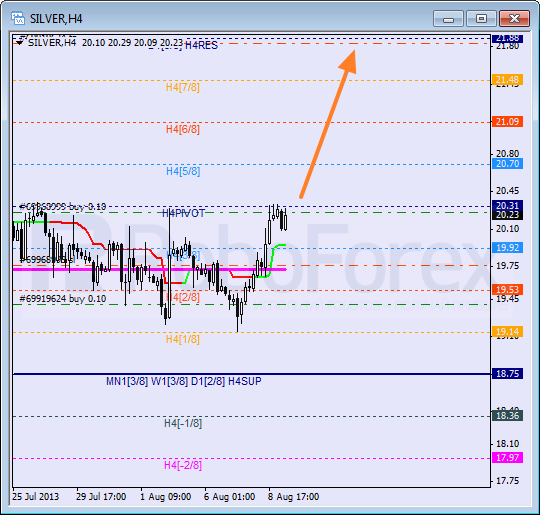Select the H4[-1/8] level label

(x=183, y=423)
